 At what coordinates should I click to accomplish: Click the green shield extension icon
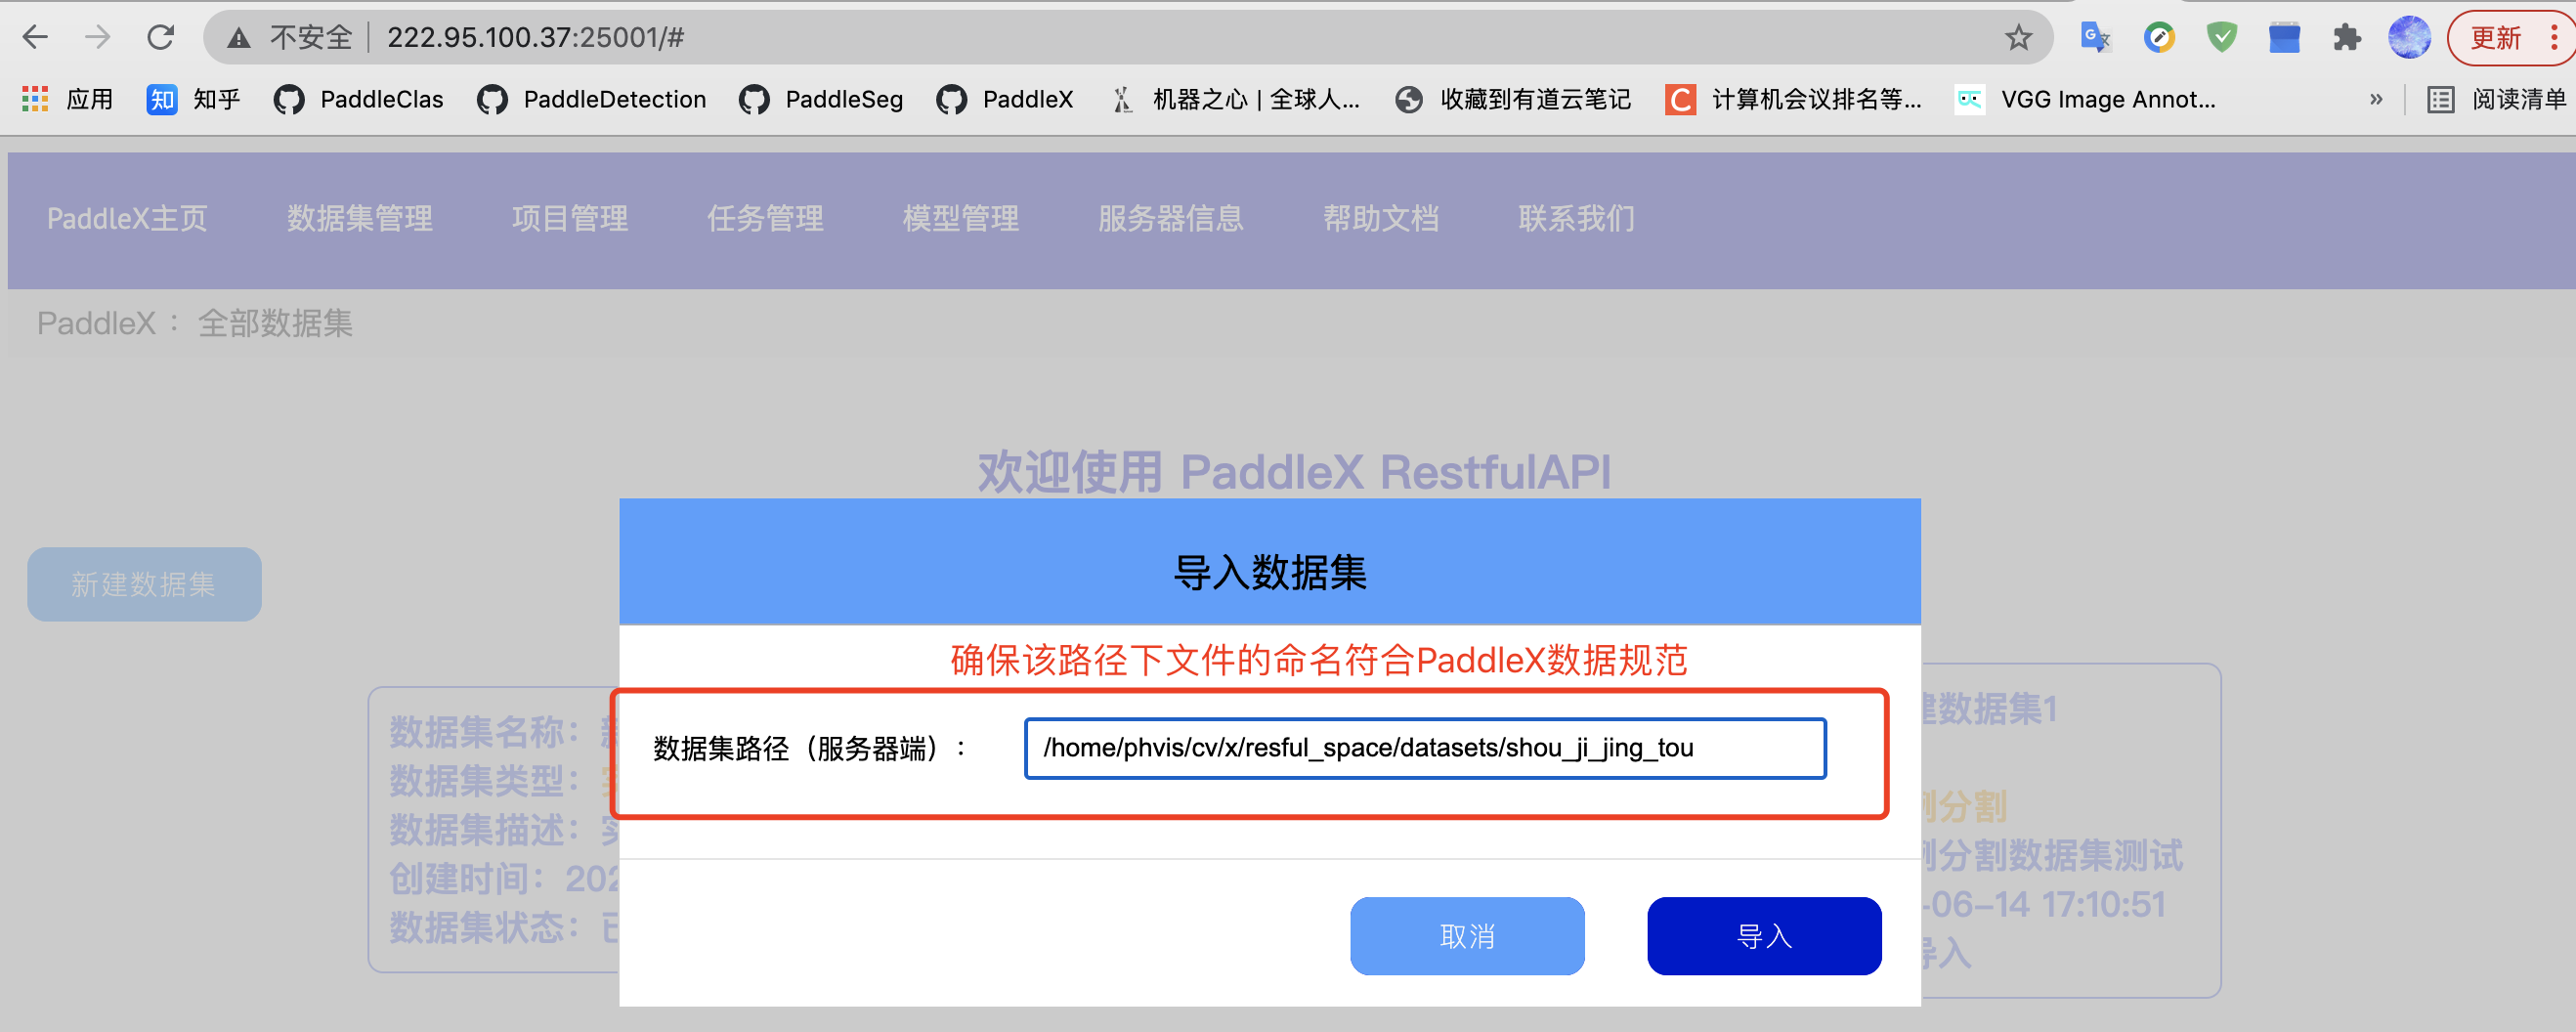tap(2221, 38)
